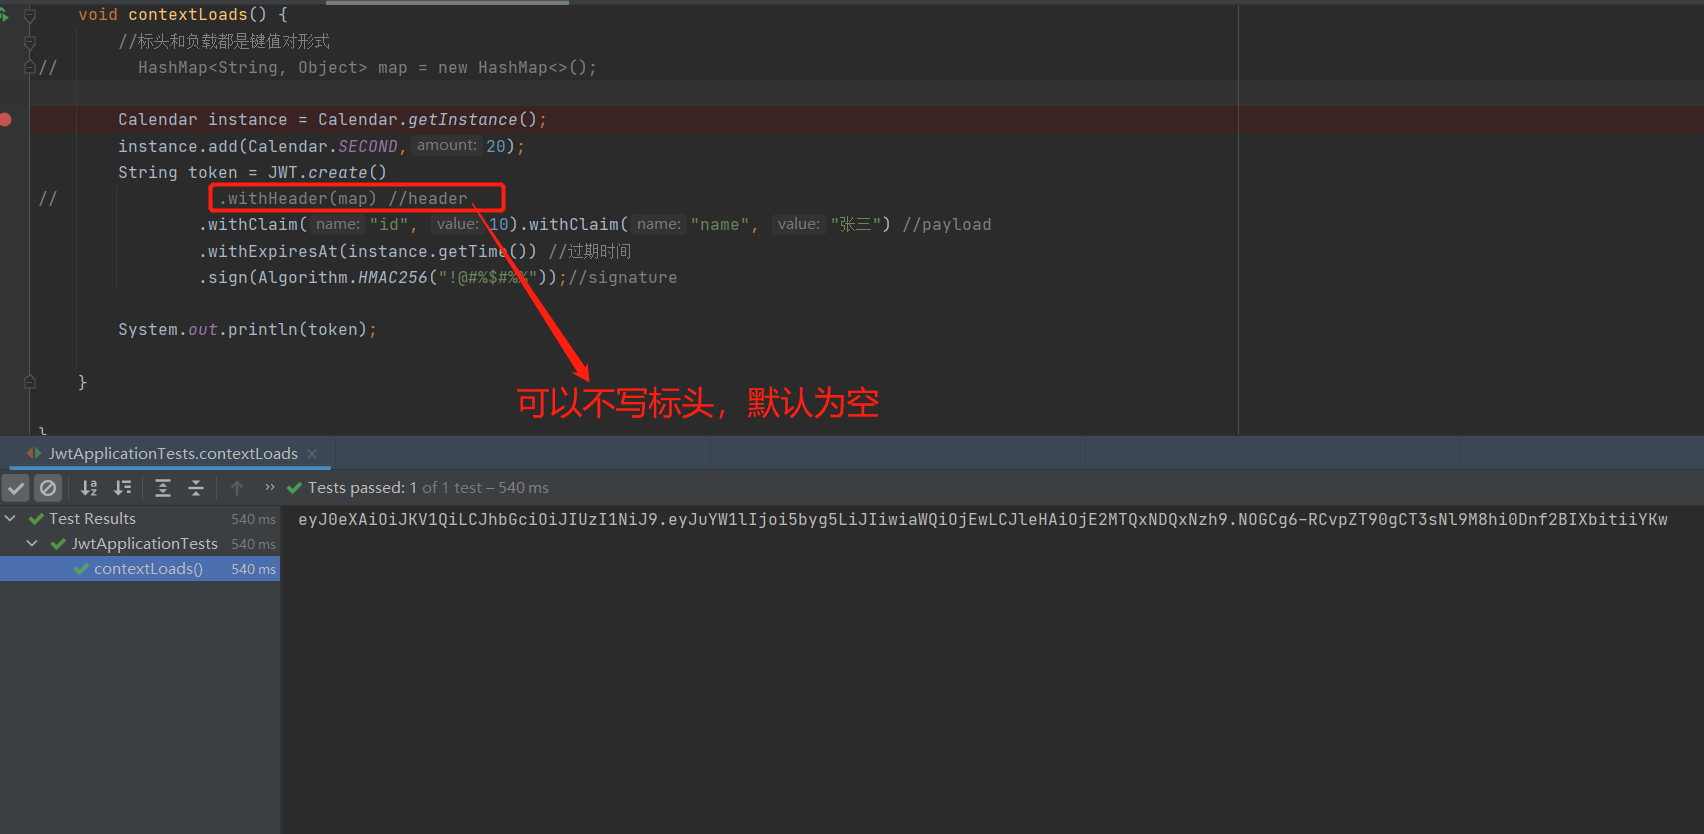Click the "name" string literal in withClaim
The width and height of the screenshot is (1704, 834).
pos(719,224)
